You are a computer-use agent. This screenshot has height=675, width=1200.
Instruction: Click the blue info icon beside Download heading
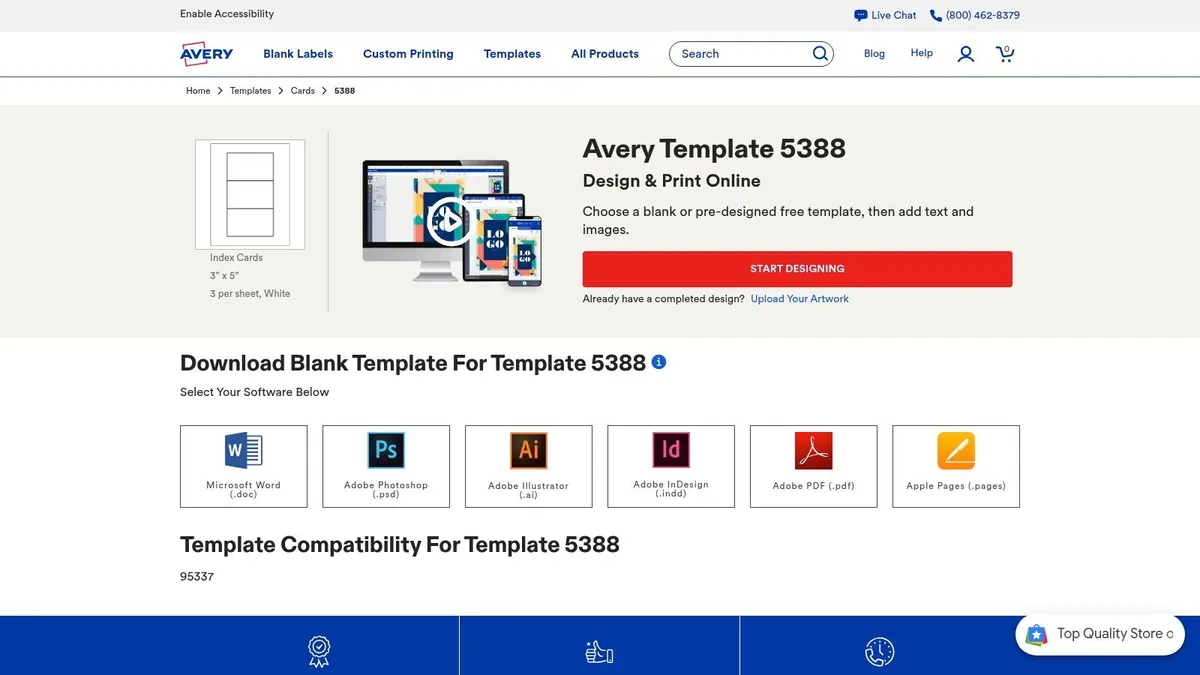click(x=659, y=362)
